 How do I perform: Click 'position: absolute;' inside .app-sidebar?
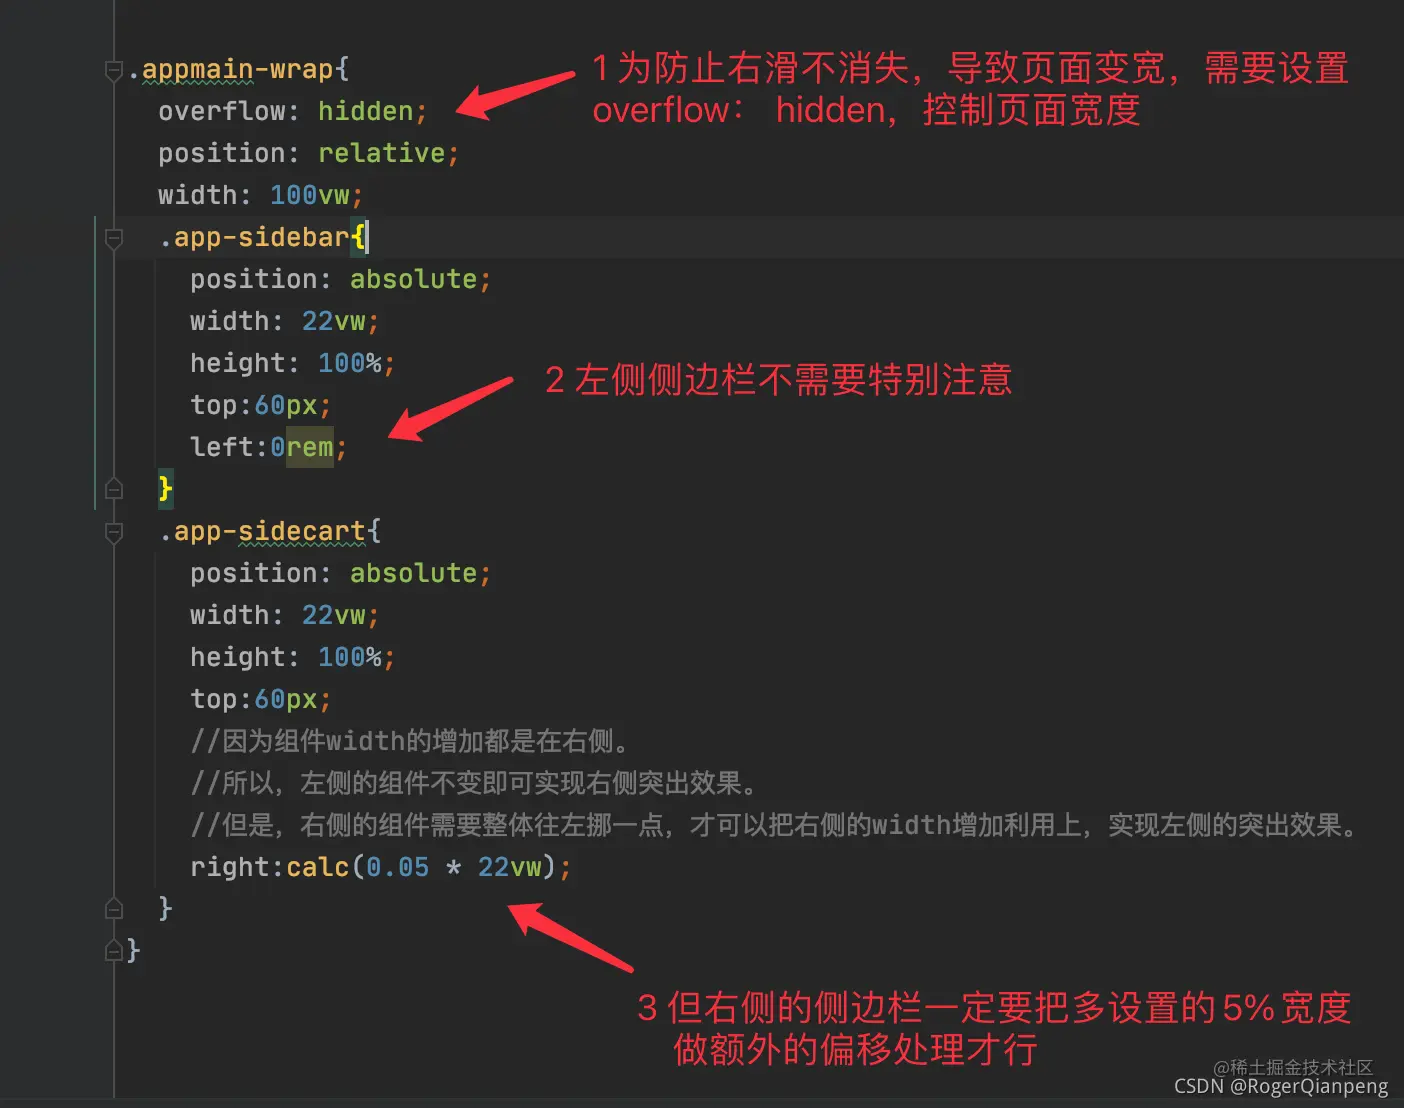point(340,279)
